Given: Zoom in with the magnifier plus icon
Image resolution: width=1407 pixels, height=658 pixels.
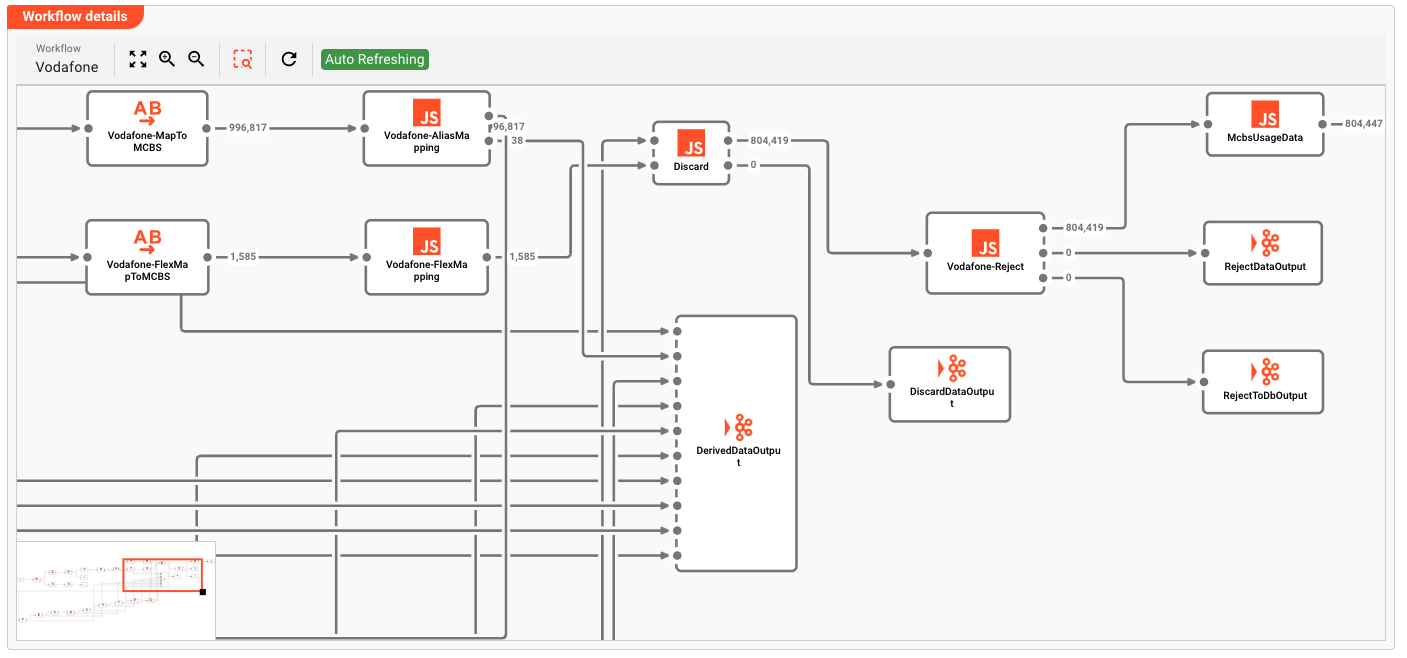Looking at the screenshot, I should click(x=167, y=59).
